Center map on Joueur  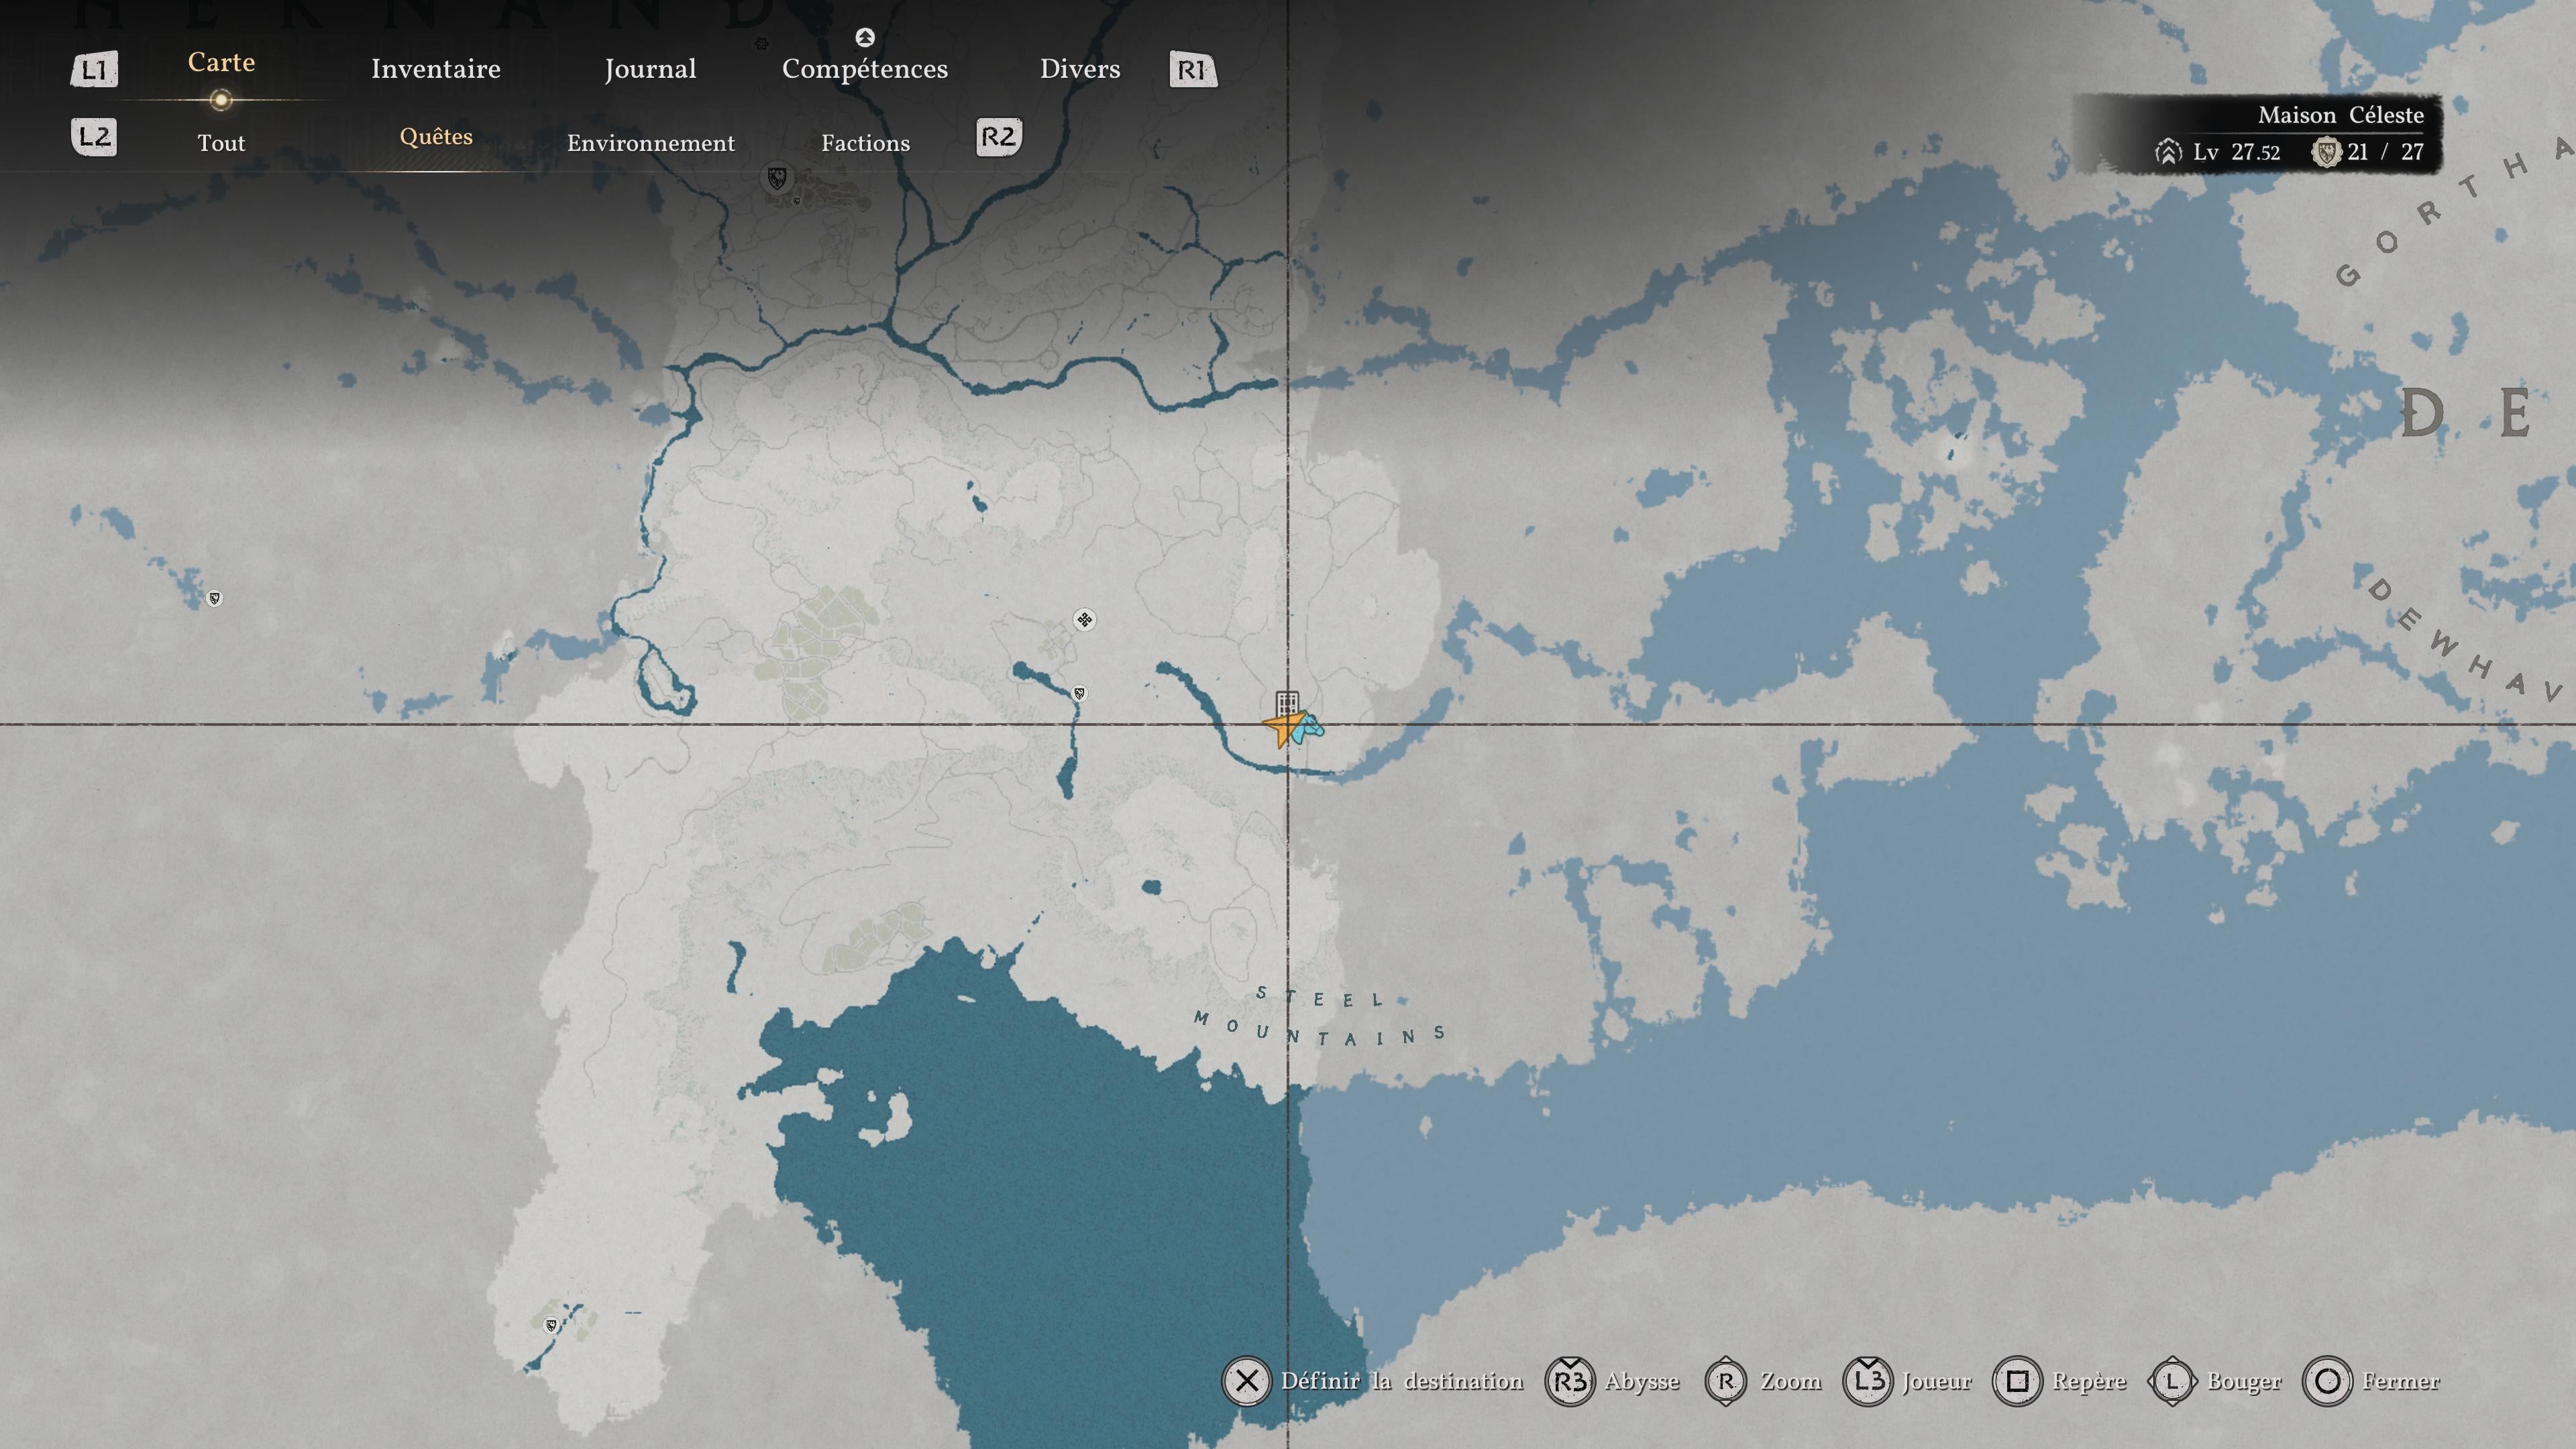(x=1937, y=1381)
